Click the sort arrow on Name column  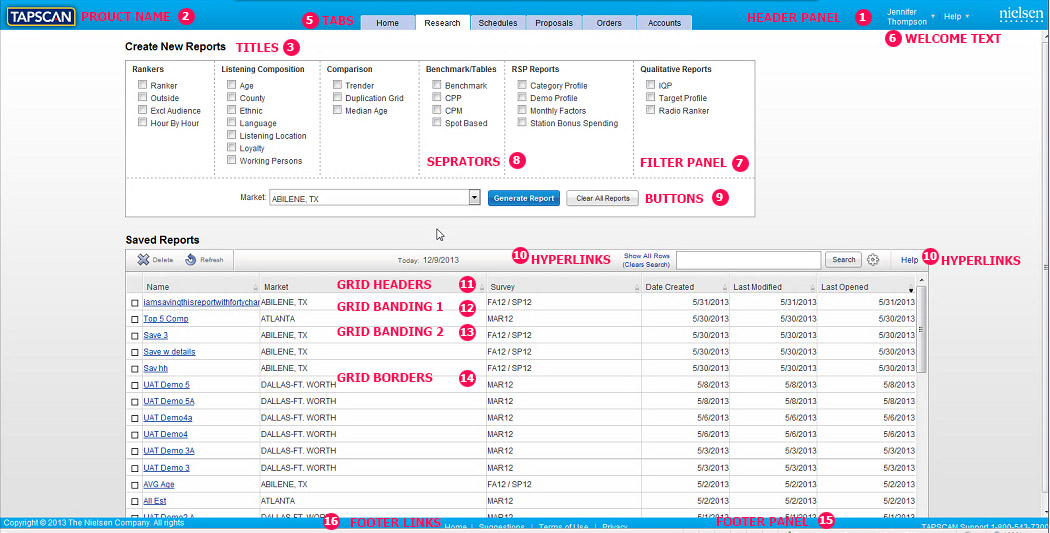point(255,287)
